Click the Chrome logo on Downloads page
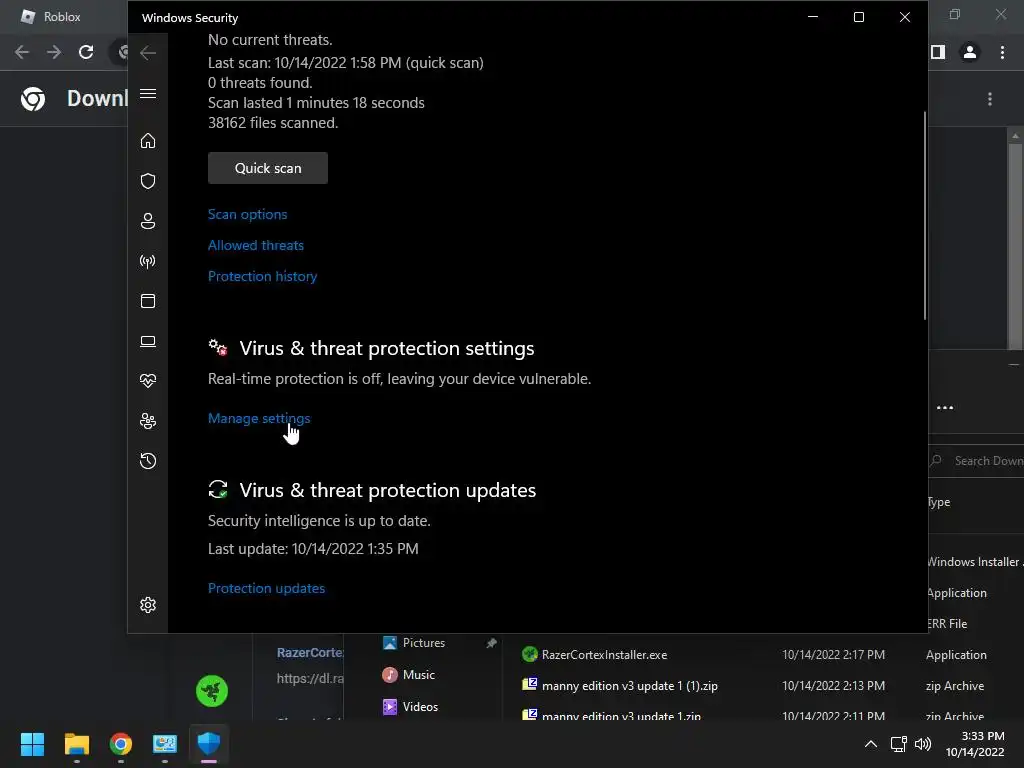Screen dimensions: 1024x768 pos(33,99)
